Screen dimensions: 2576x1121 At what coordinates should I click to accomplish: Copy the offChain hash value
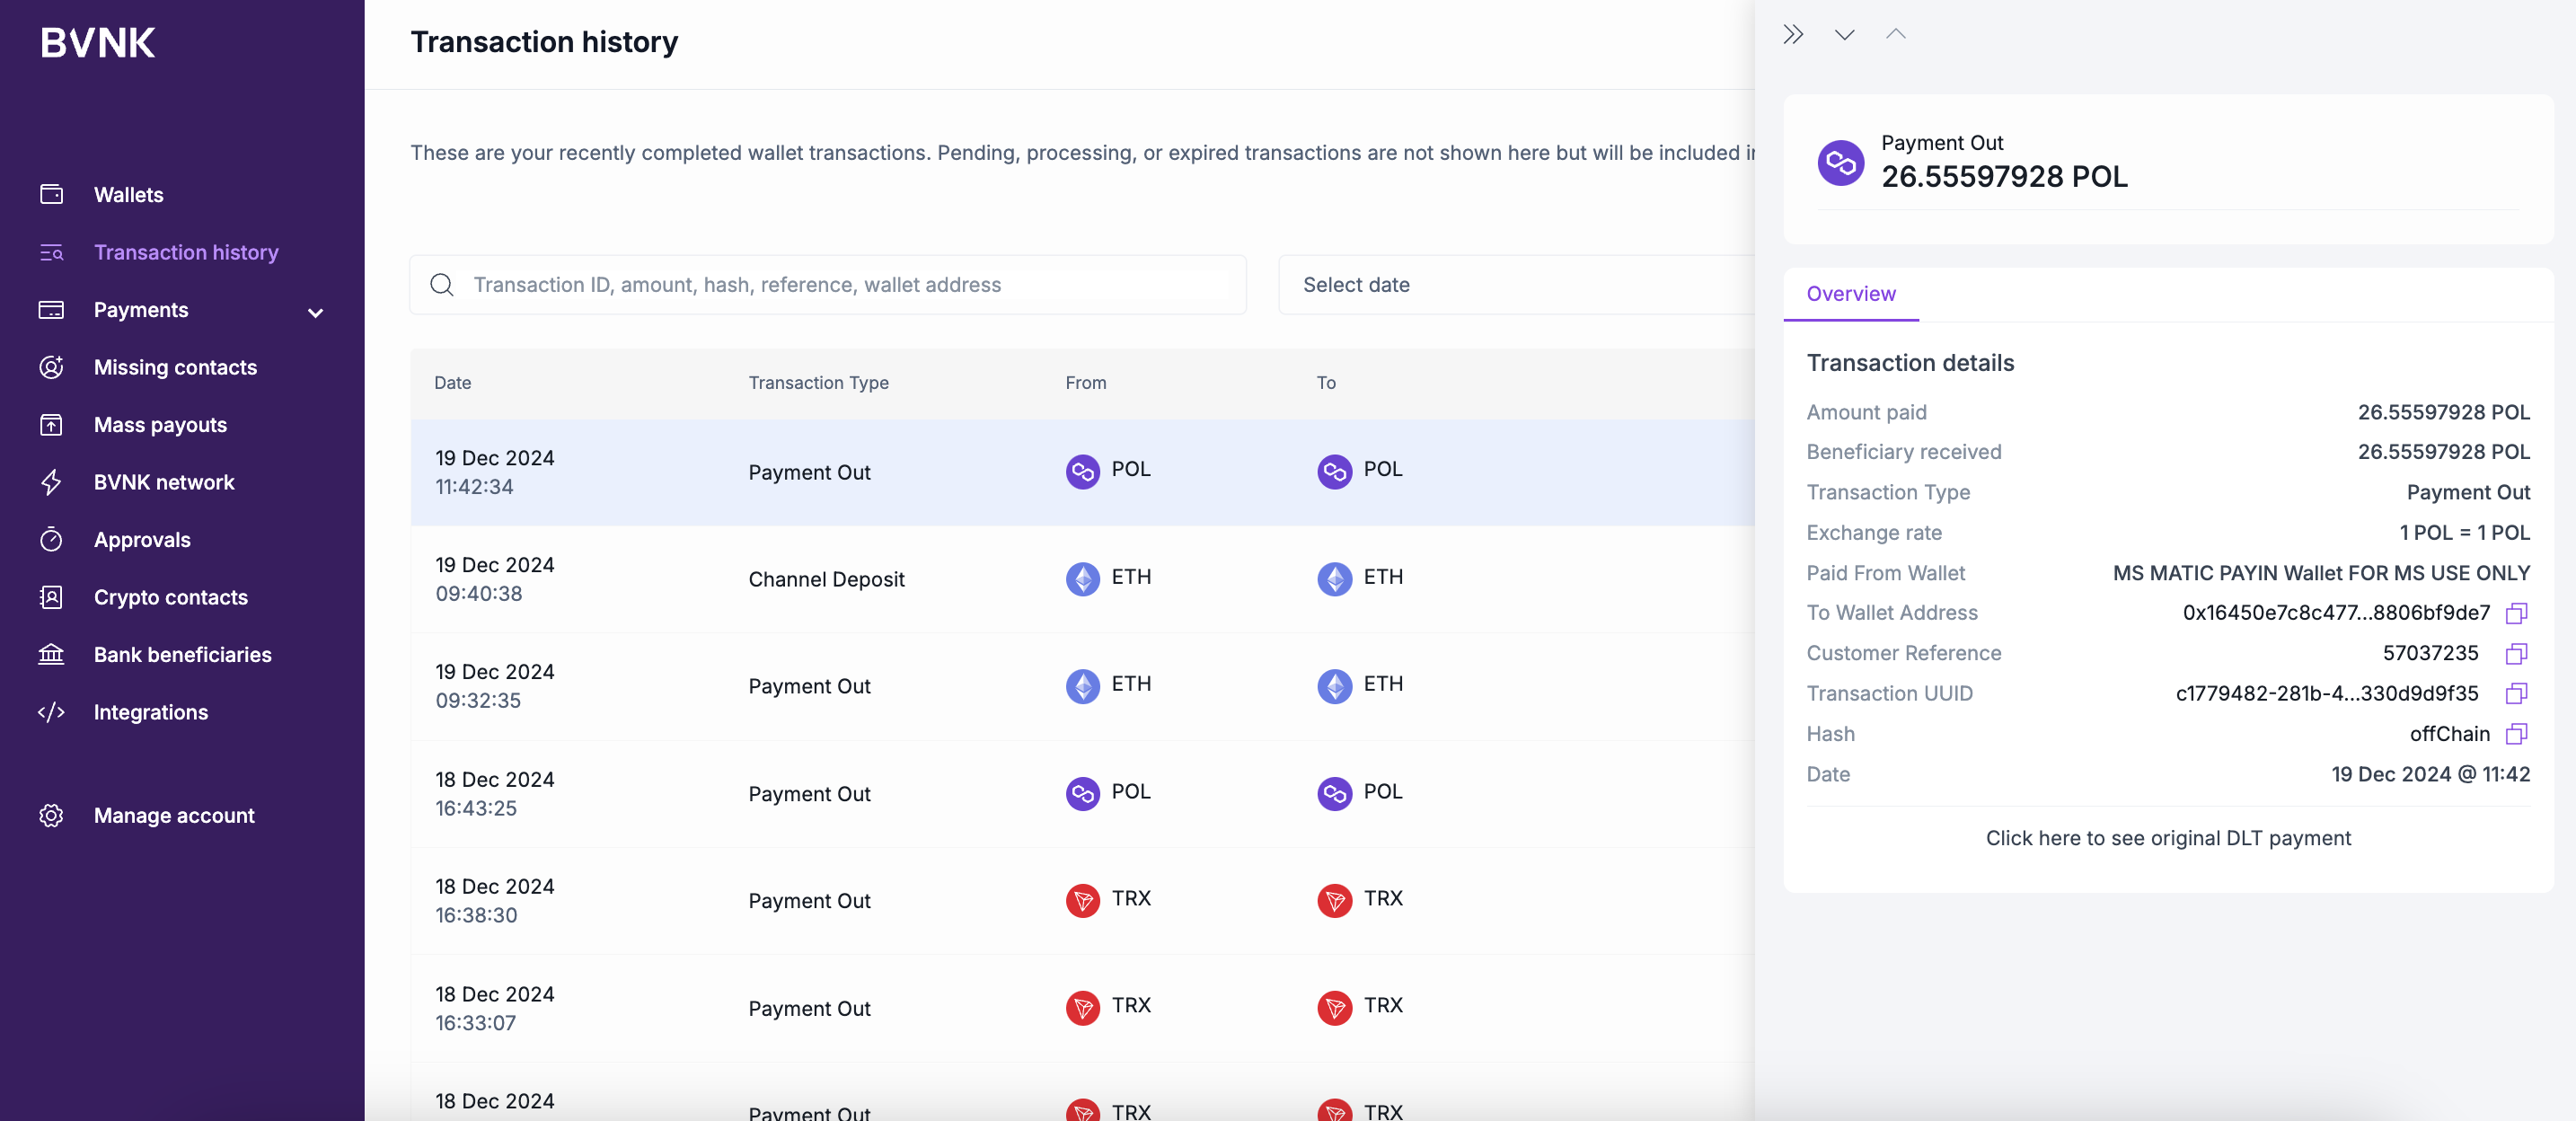[2516, 734]
